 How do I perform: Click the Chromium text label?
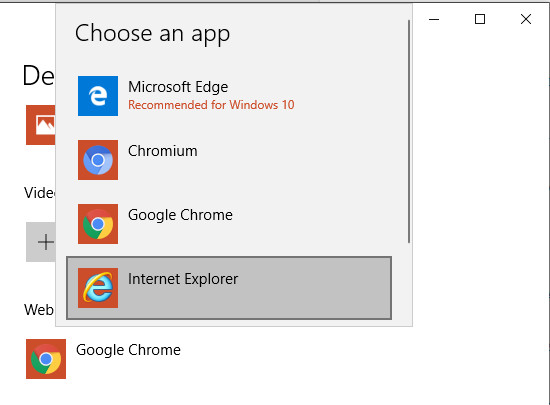coord(162,151)
